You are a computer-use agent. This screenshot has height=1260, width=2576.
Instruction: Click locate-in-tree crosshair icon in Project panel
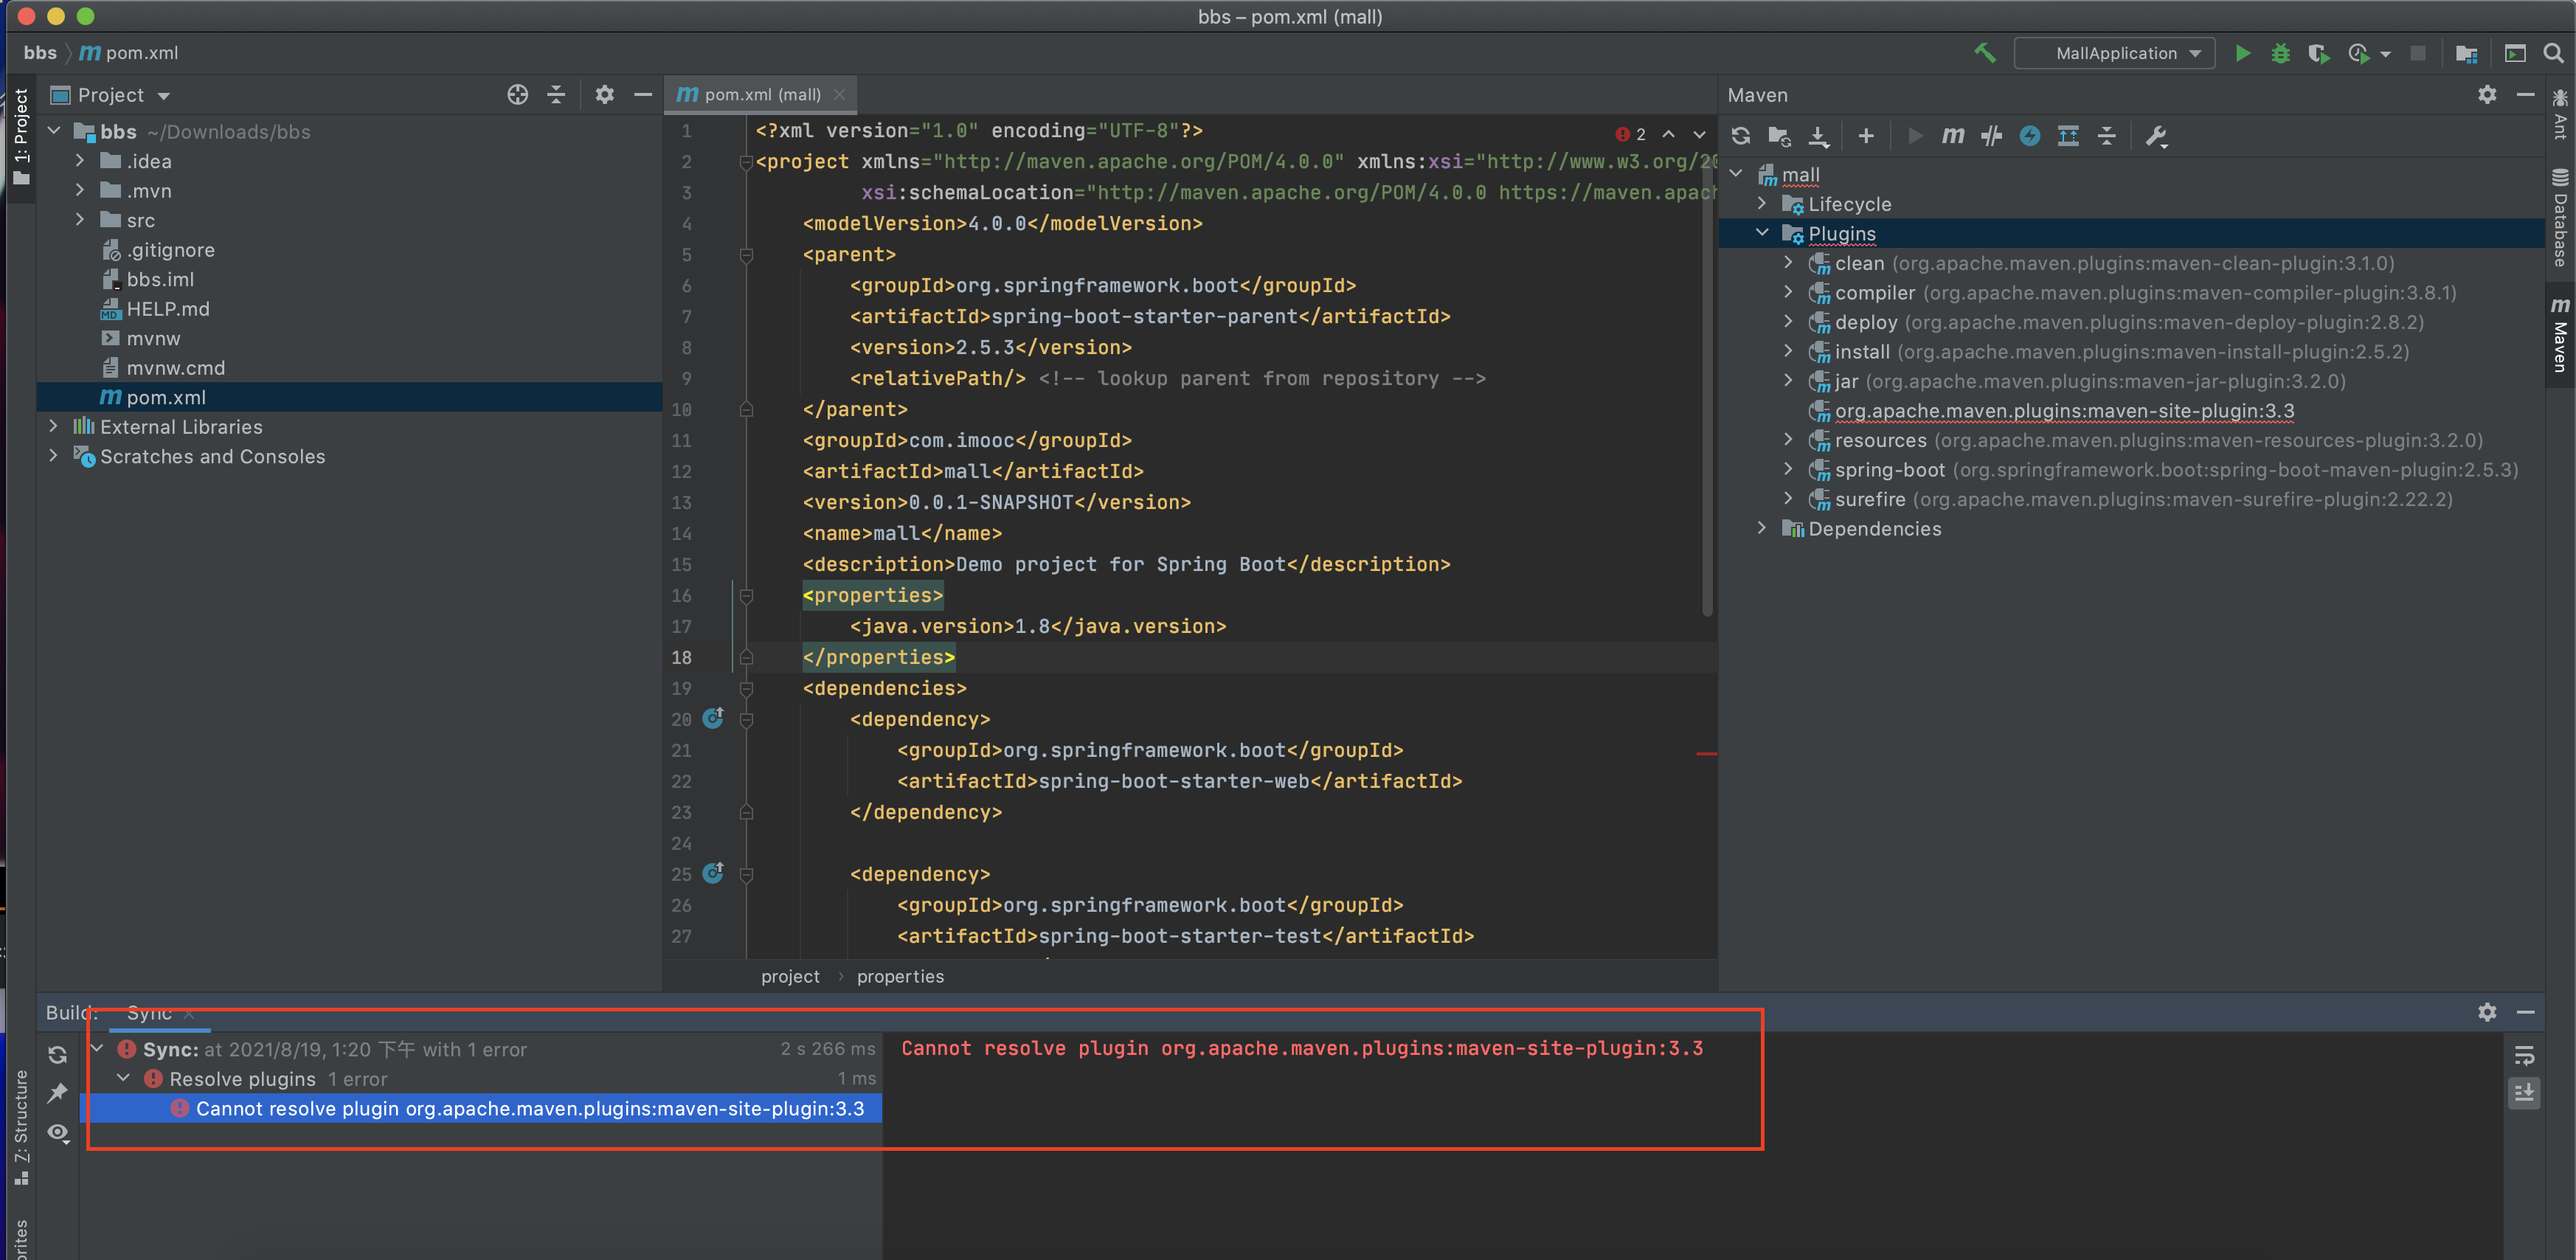tap(517, 95)
